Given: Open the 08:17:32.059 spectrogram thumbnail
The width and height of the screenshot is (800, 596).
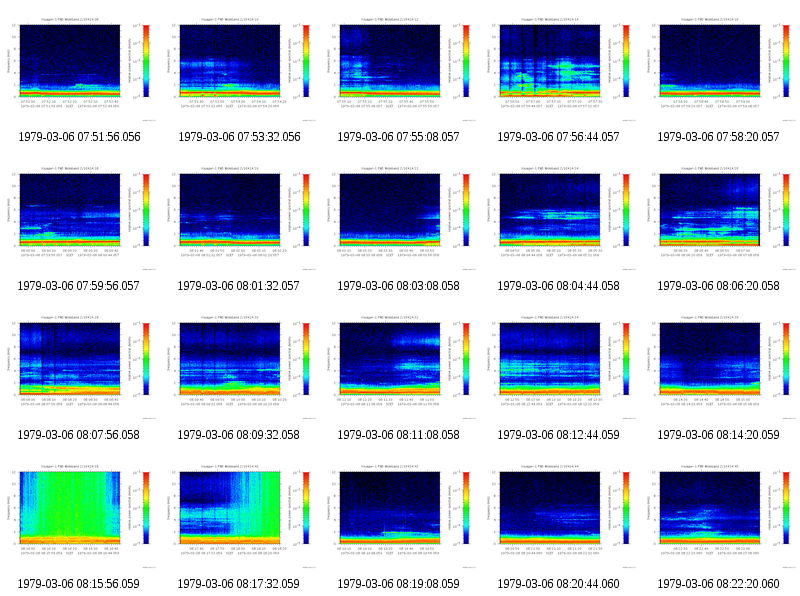Looking at the screenshot, I should (239, 516).
